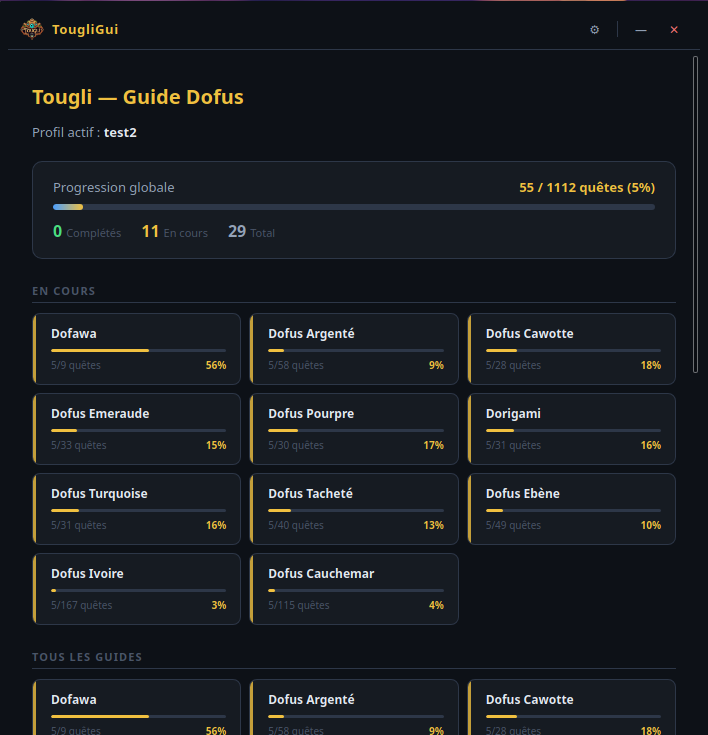Image resolution: width=708 pixels, height=735 pixels.
Task: Click "55 / 1112 quêtes (5%)" text
Action: coord(587,188)
